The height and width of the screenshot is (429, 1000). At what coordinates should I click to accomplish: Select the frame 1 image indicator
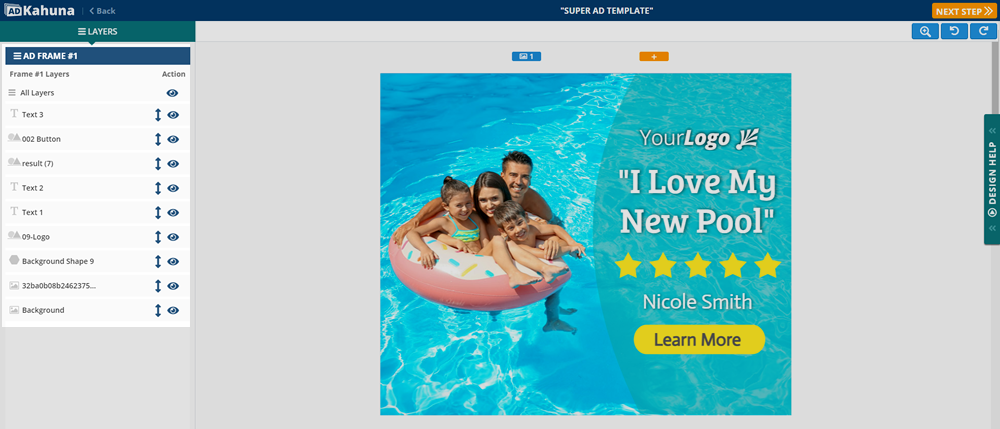526,57
